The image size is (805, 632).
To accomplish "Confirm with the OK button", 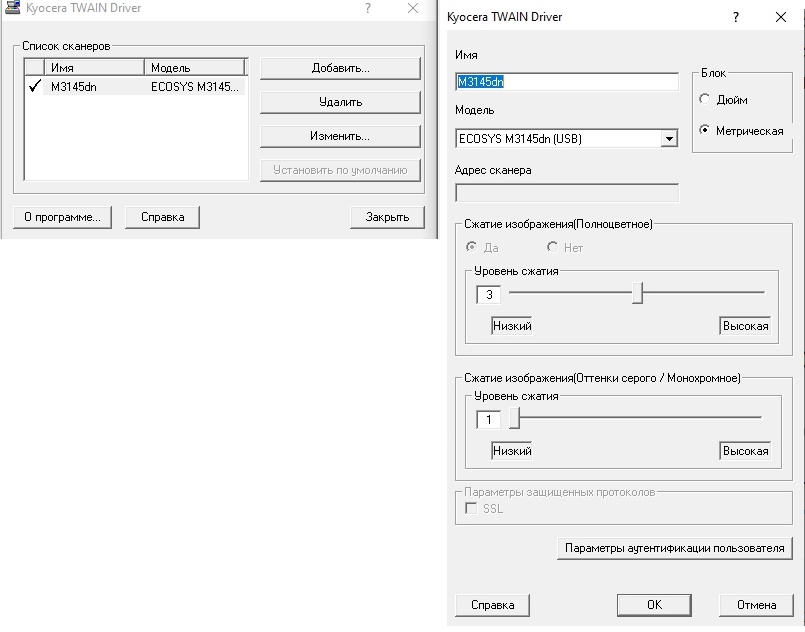I will pyautogui.click(x=654, y=605).
